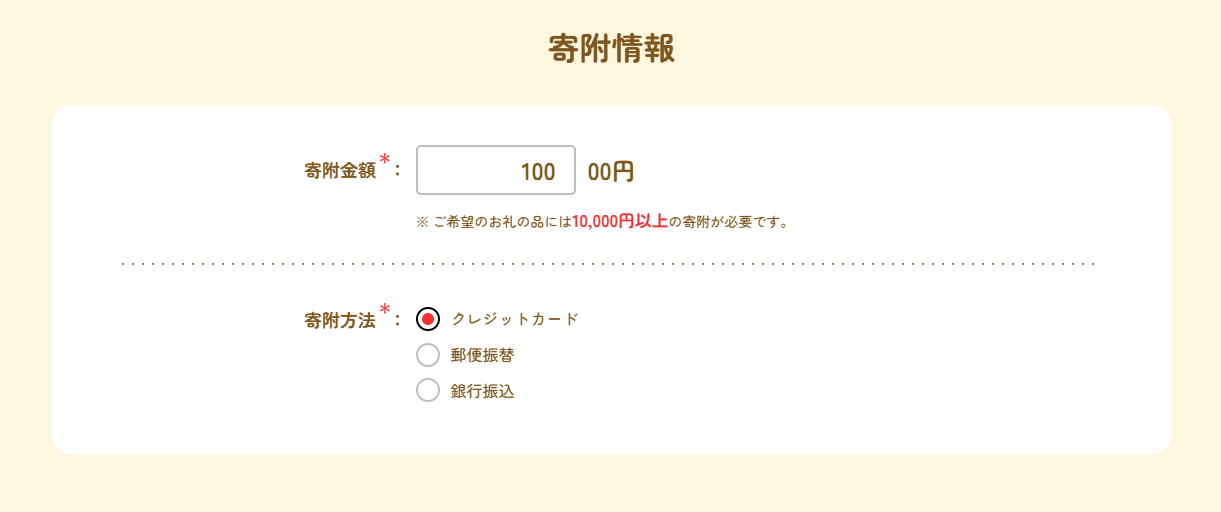This screenshot has height=512, width=1221.
Task: Click the 銀行振込 label text
Action: coord(483,391)
